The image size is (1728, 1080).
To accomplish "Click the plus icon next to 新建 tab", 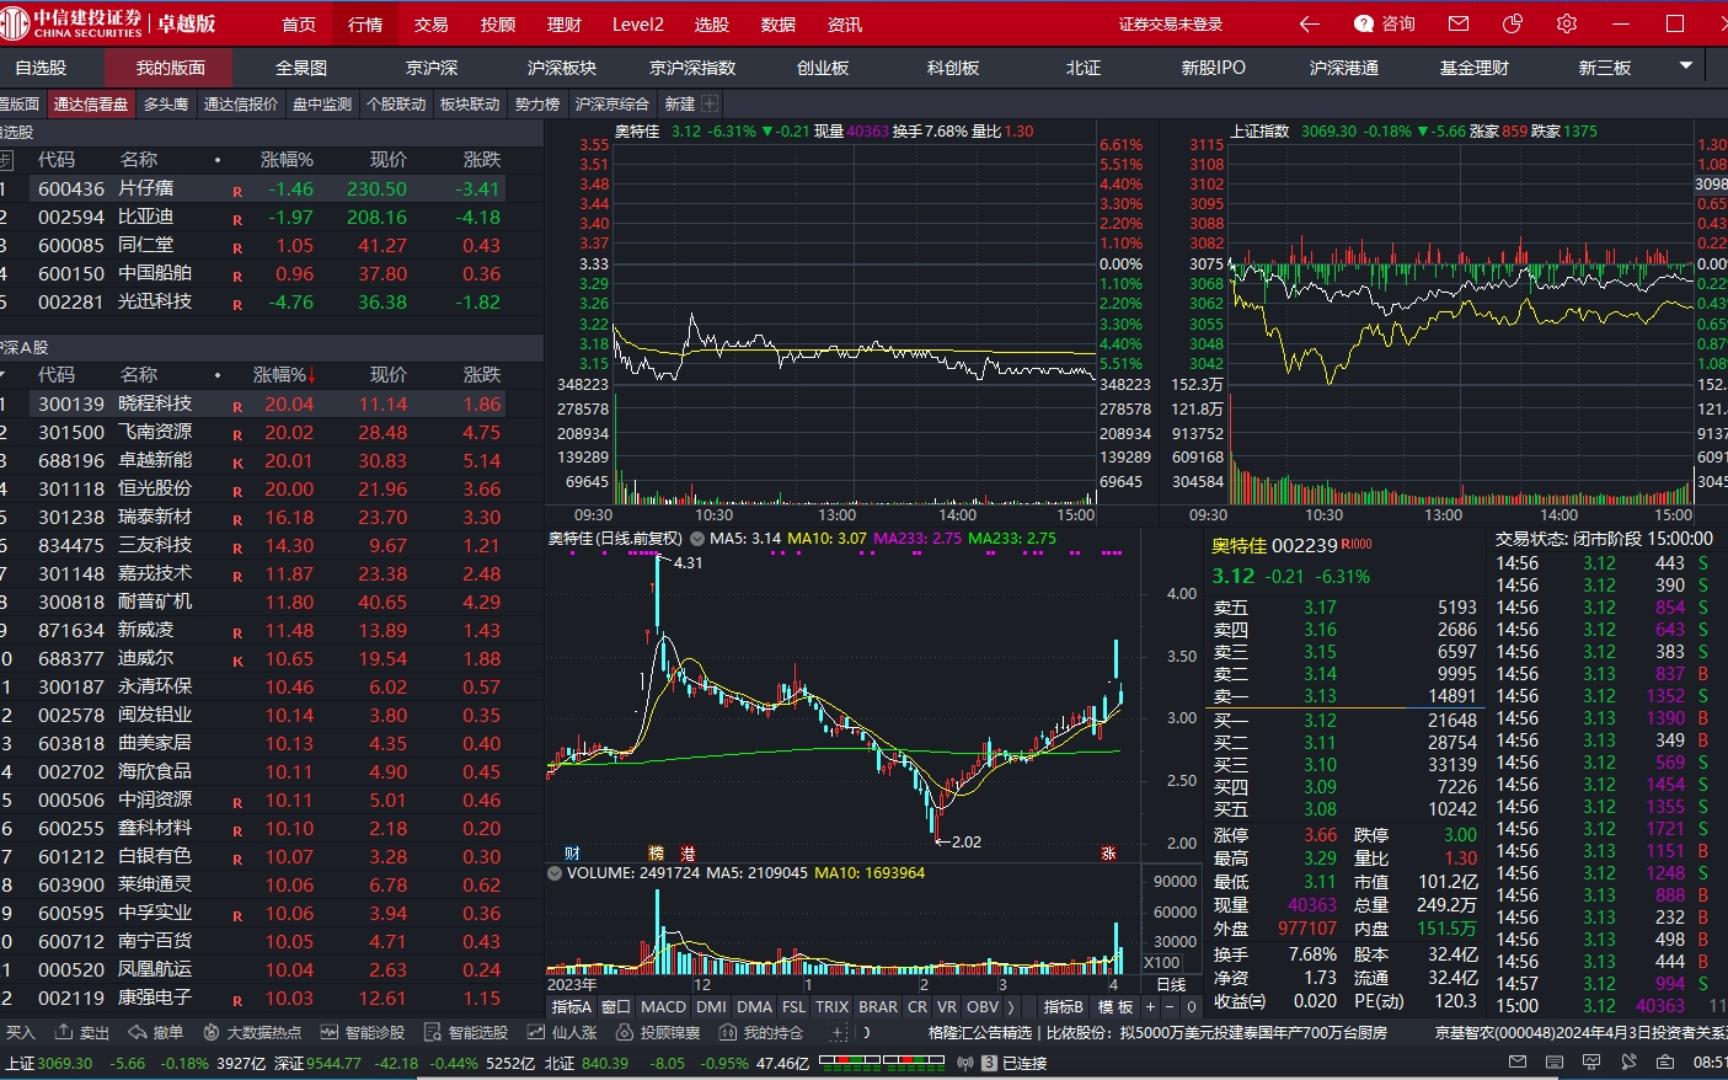I will coord(710,104).
